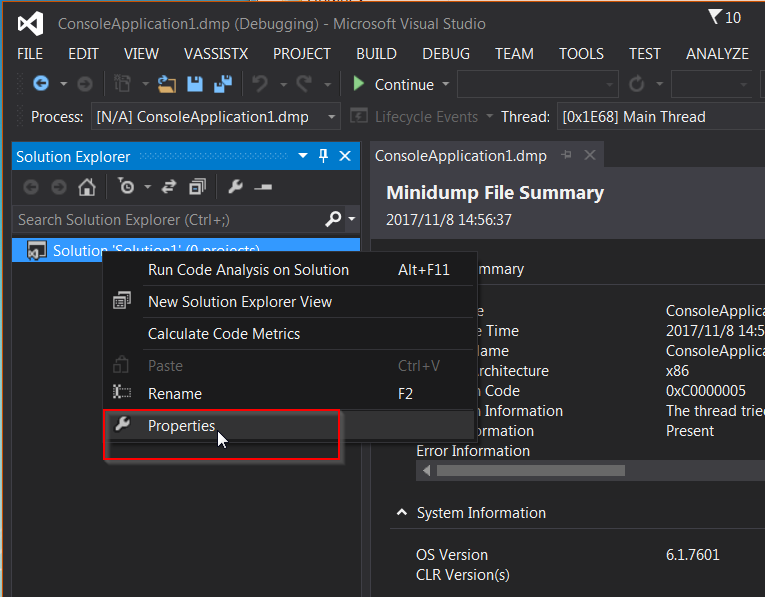
Task: Click the Save floppy disk icon
Action: (x=195, y=84)
